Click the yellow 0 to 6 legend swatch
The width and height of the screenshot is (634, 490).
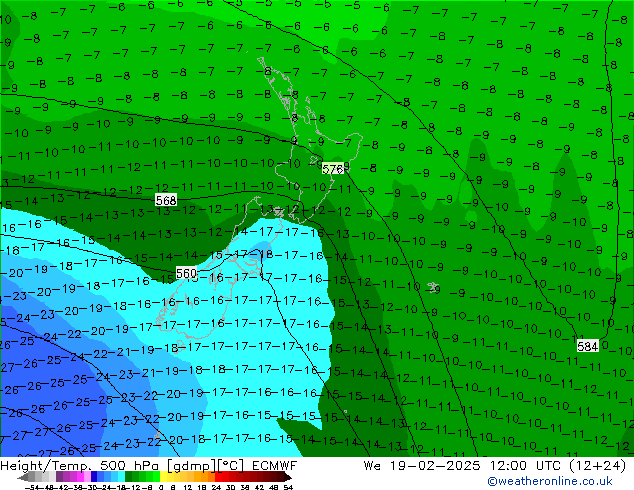pos(164,477)
